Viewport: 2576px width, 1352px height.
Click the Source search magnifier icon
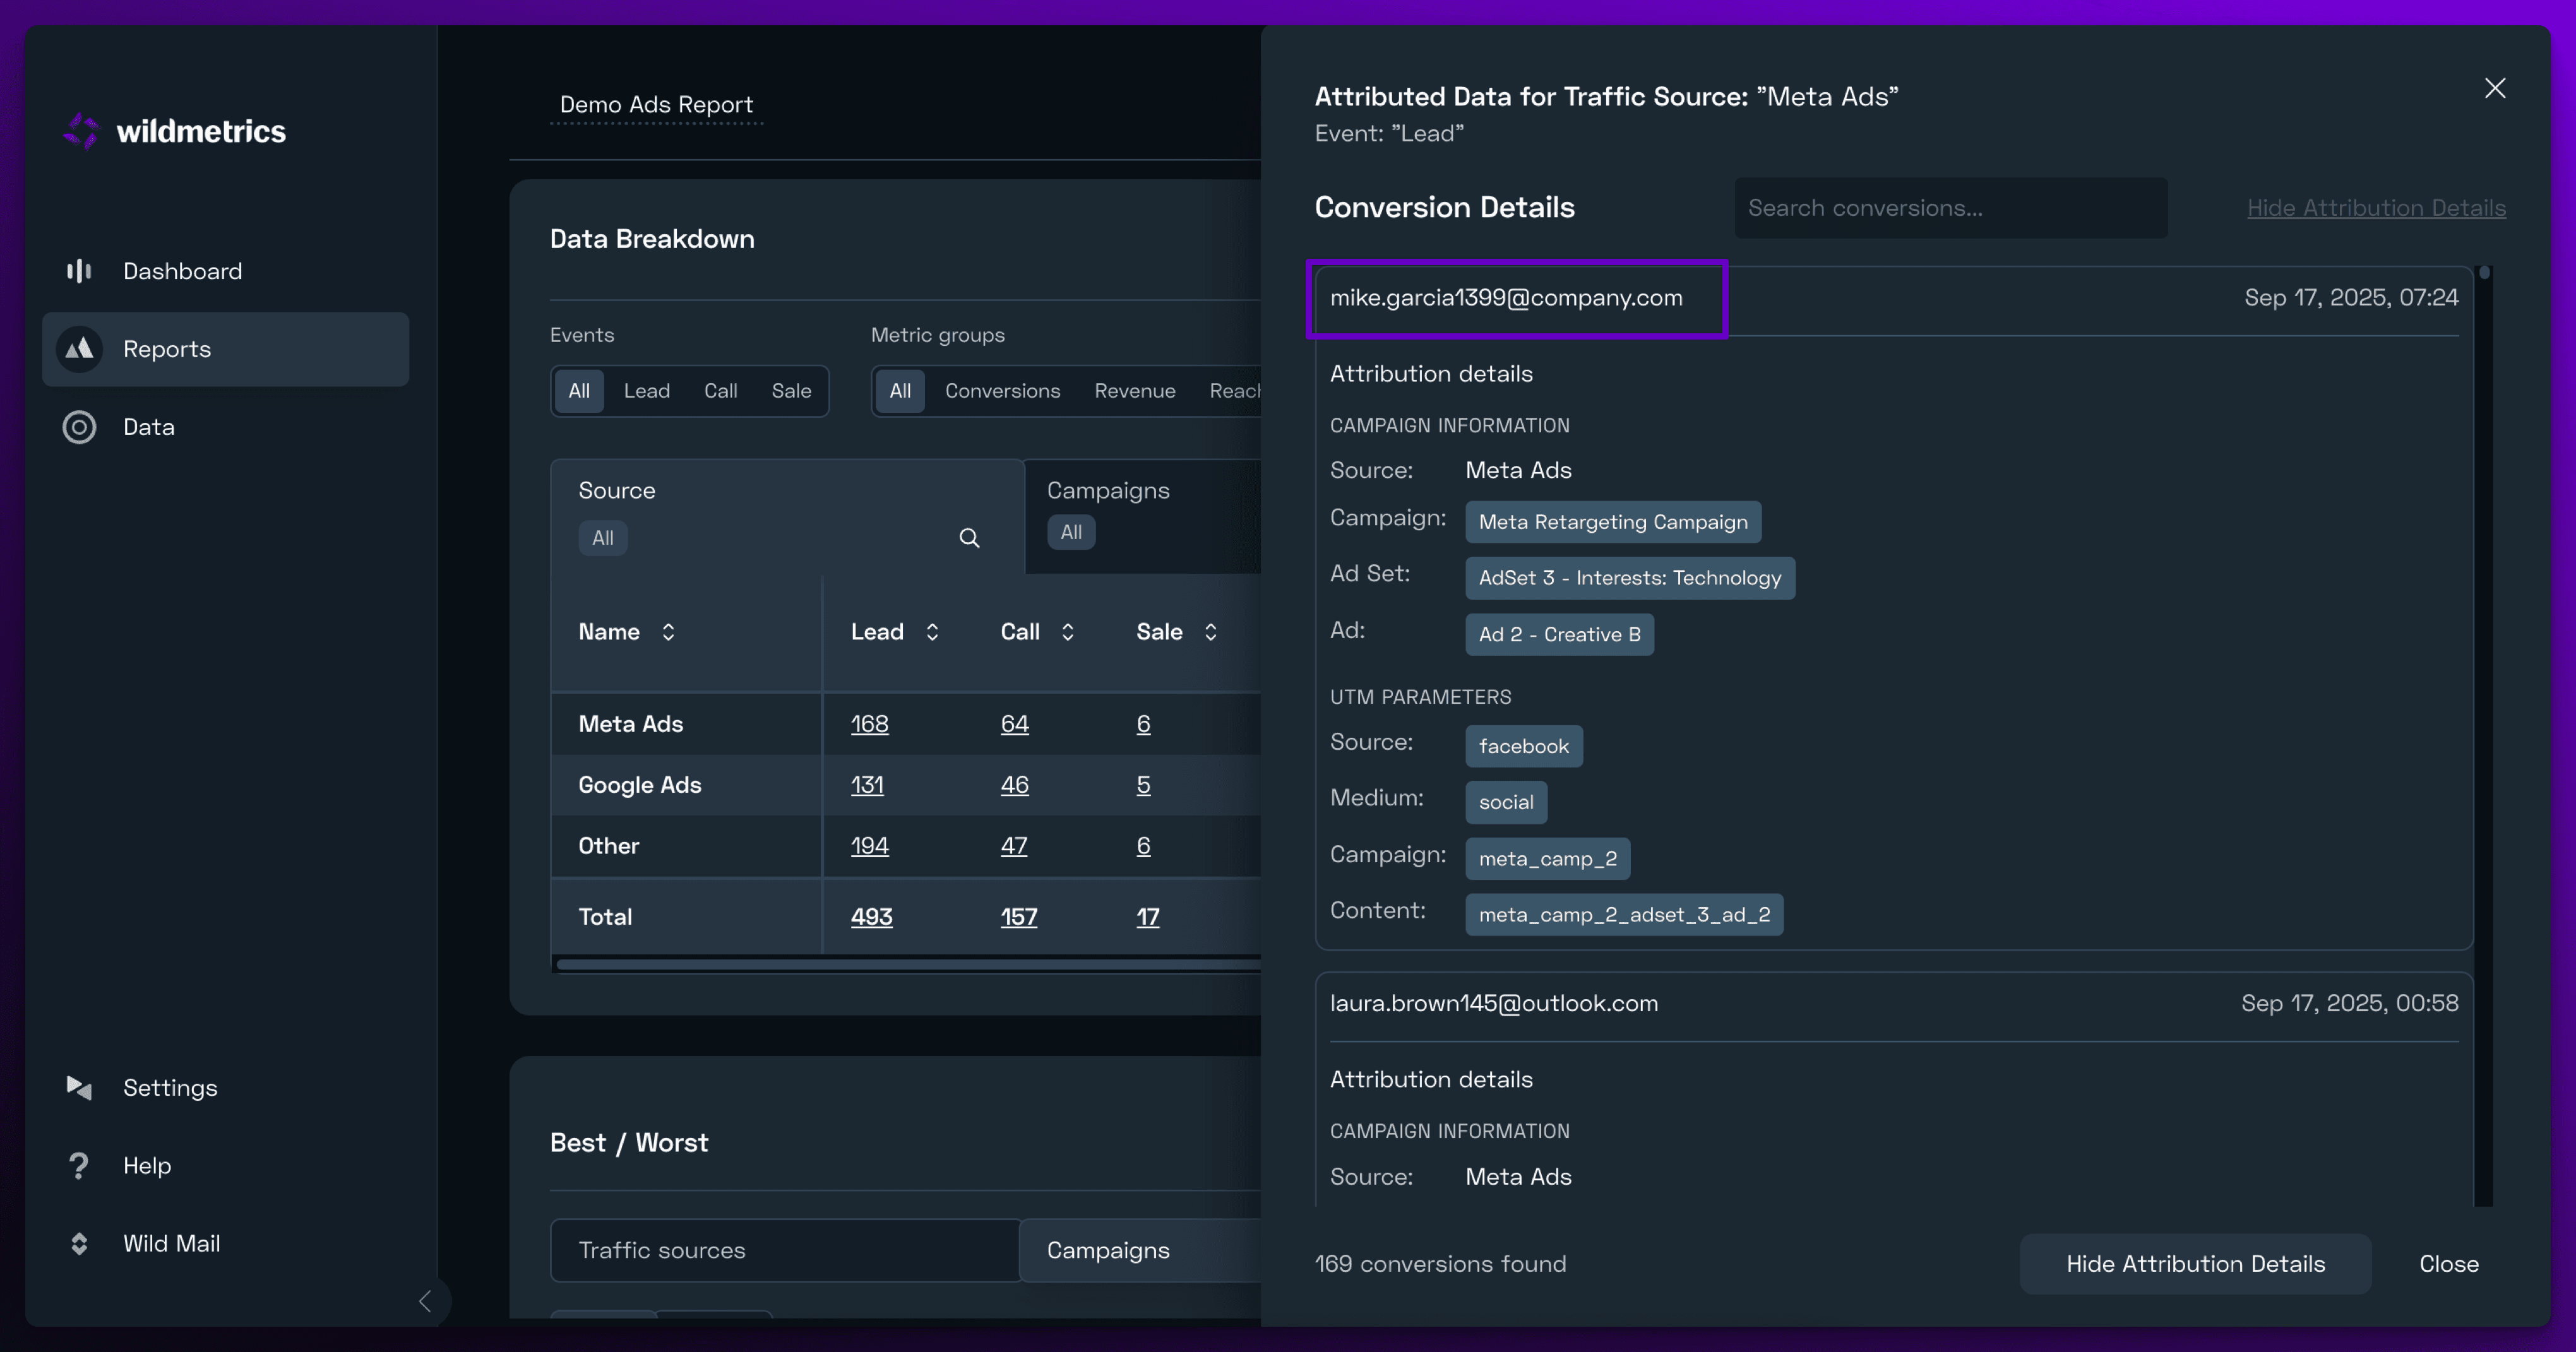click(969, 538)
